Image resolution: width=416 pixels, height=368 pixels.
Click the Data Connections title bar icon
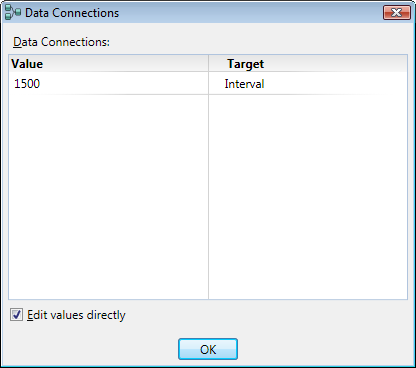point(13,13)
